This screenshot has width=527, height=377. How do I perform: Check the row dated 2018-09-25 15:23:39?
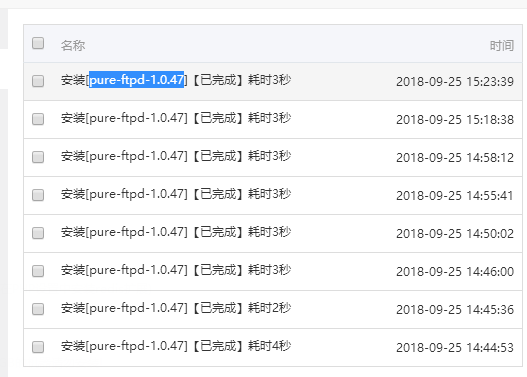click(38, 81)
